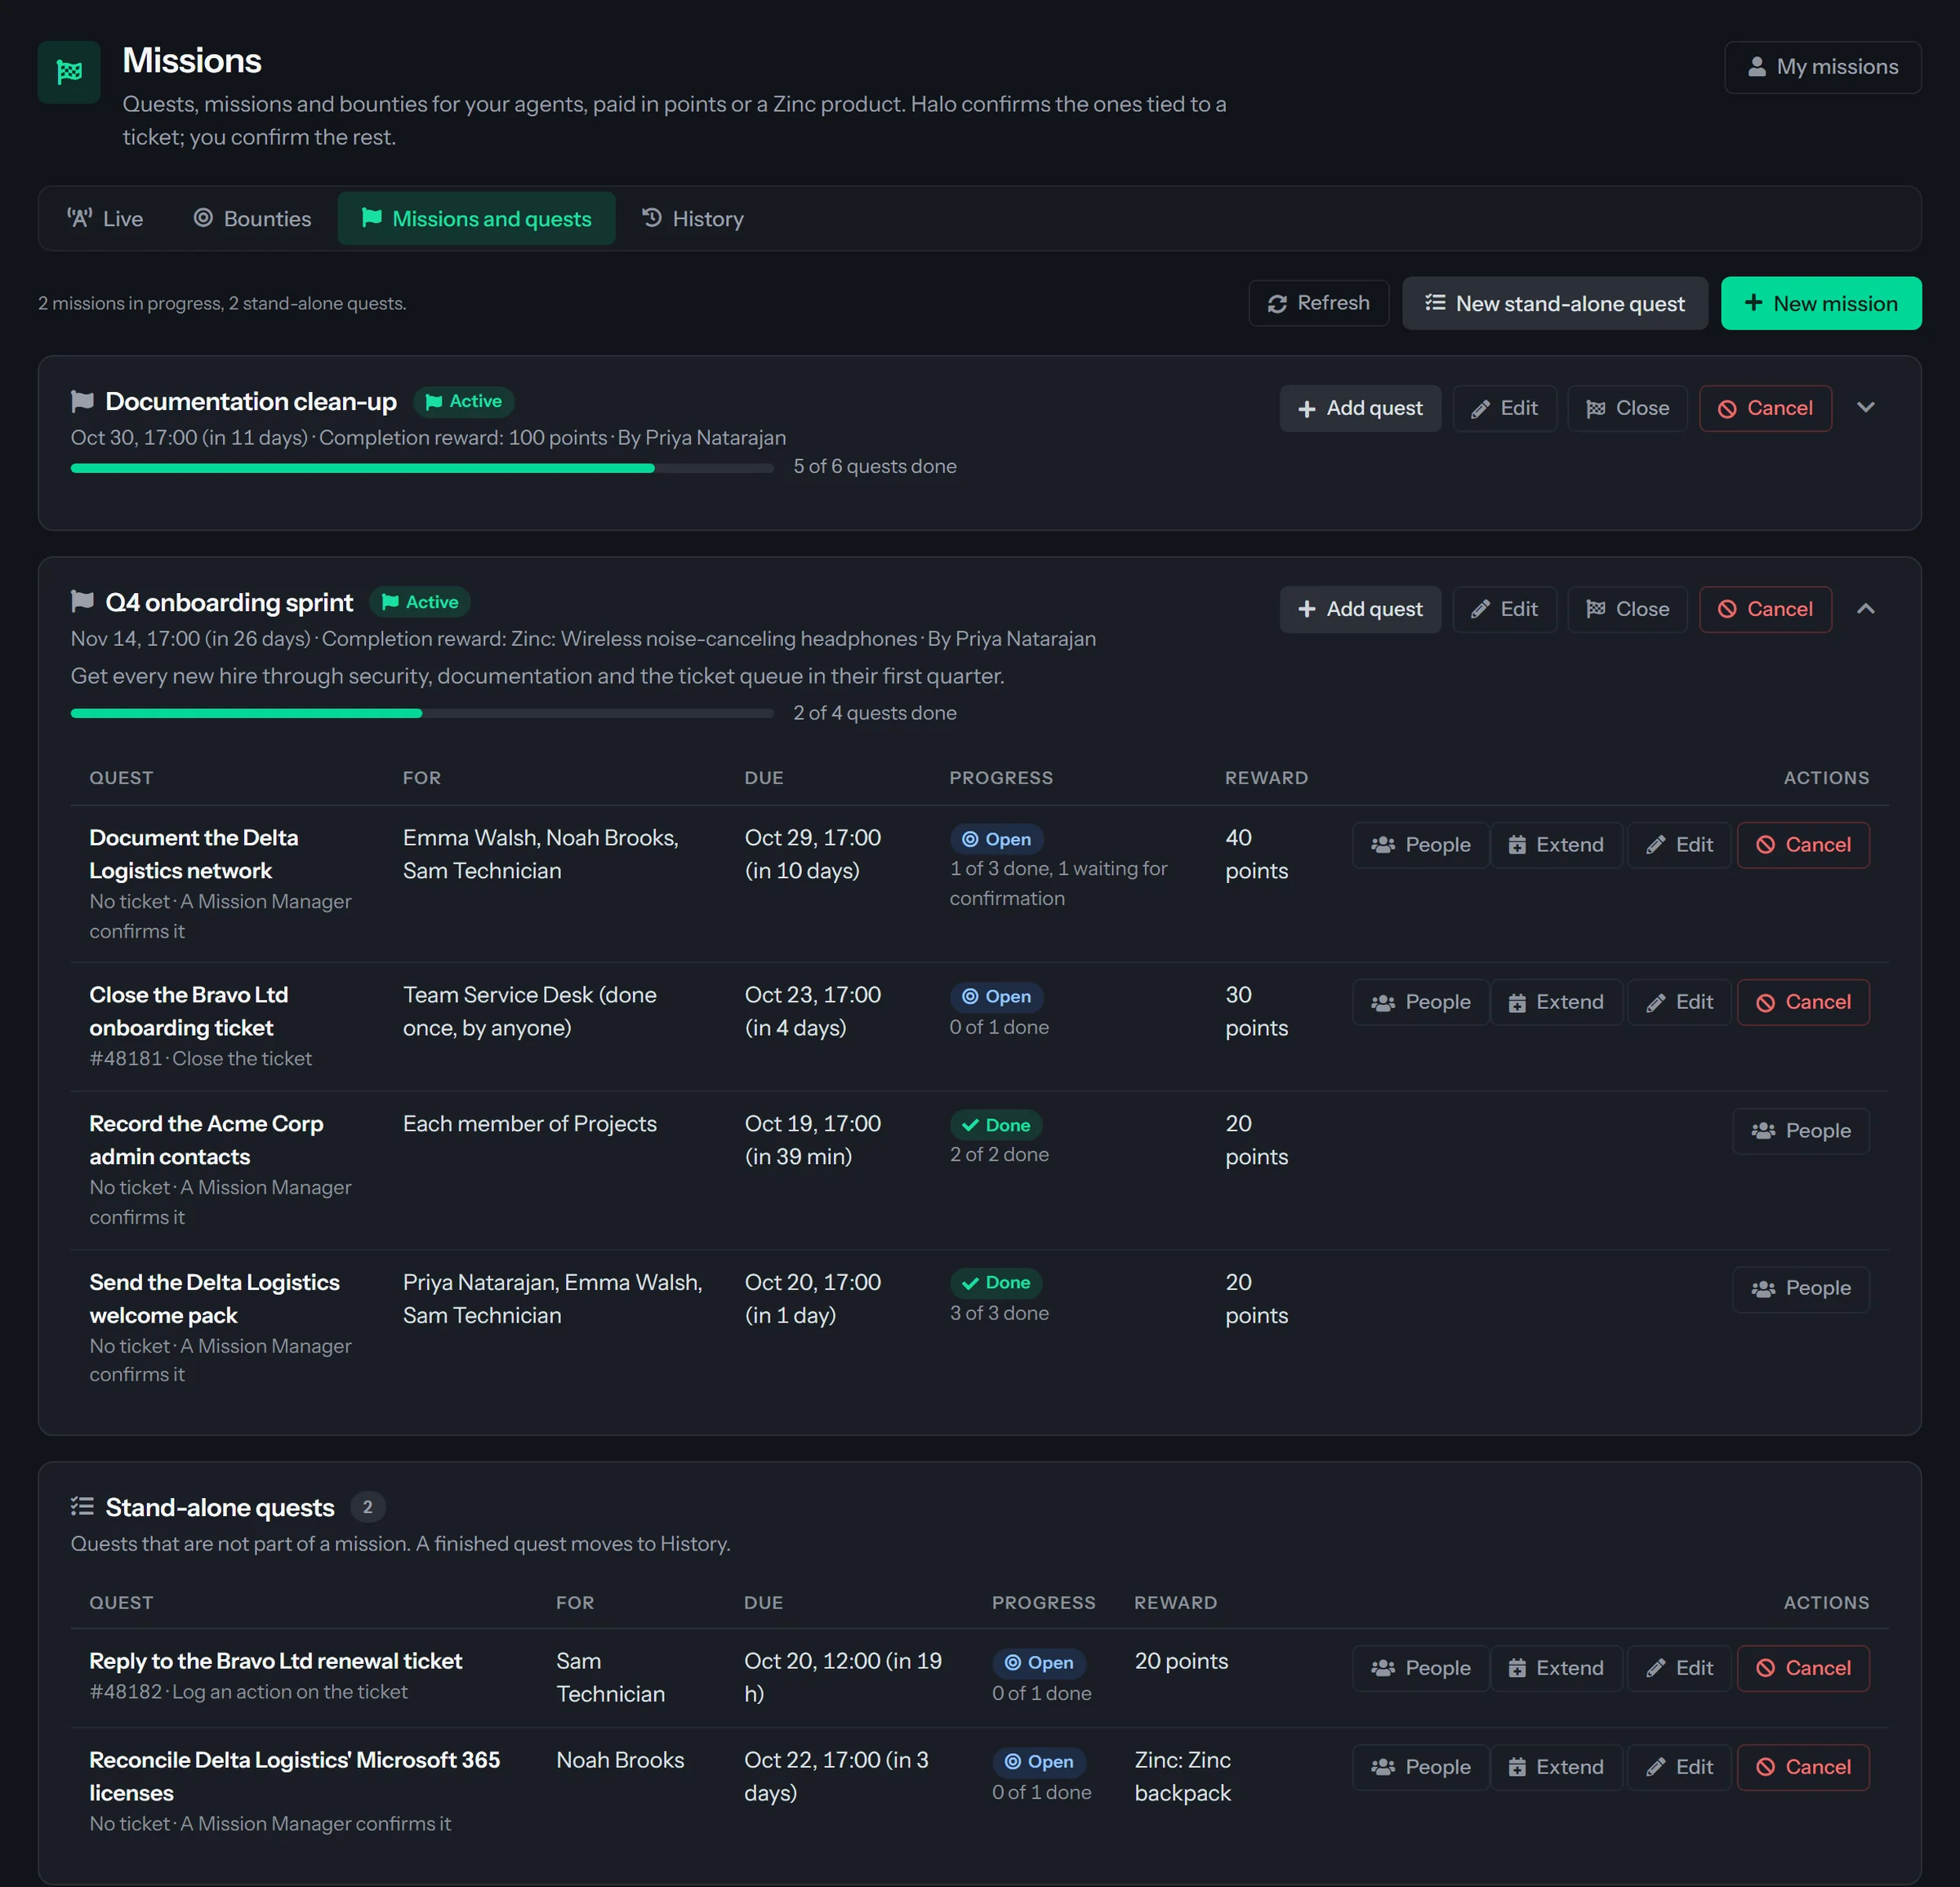Edit the Q4 onboarding sprint mission
This screenshot has height=1887, width=1960.
[x=1504, y=609]
